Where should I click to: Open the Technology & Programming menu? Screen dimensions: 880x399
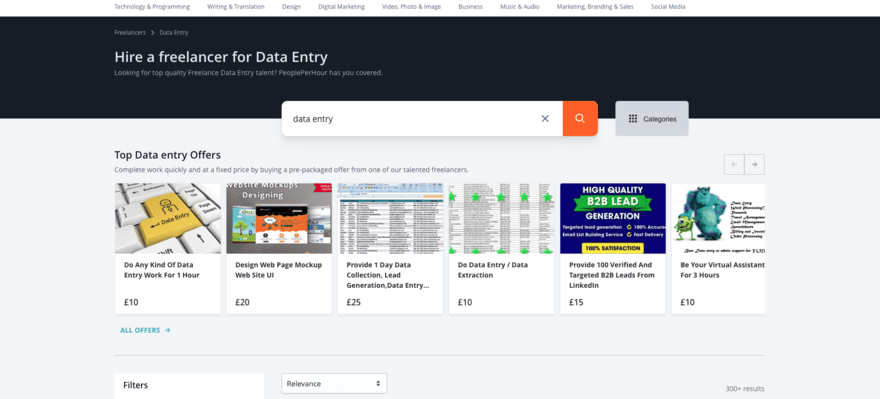tap(152, 7)
